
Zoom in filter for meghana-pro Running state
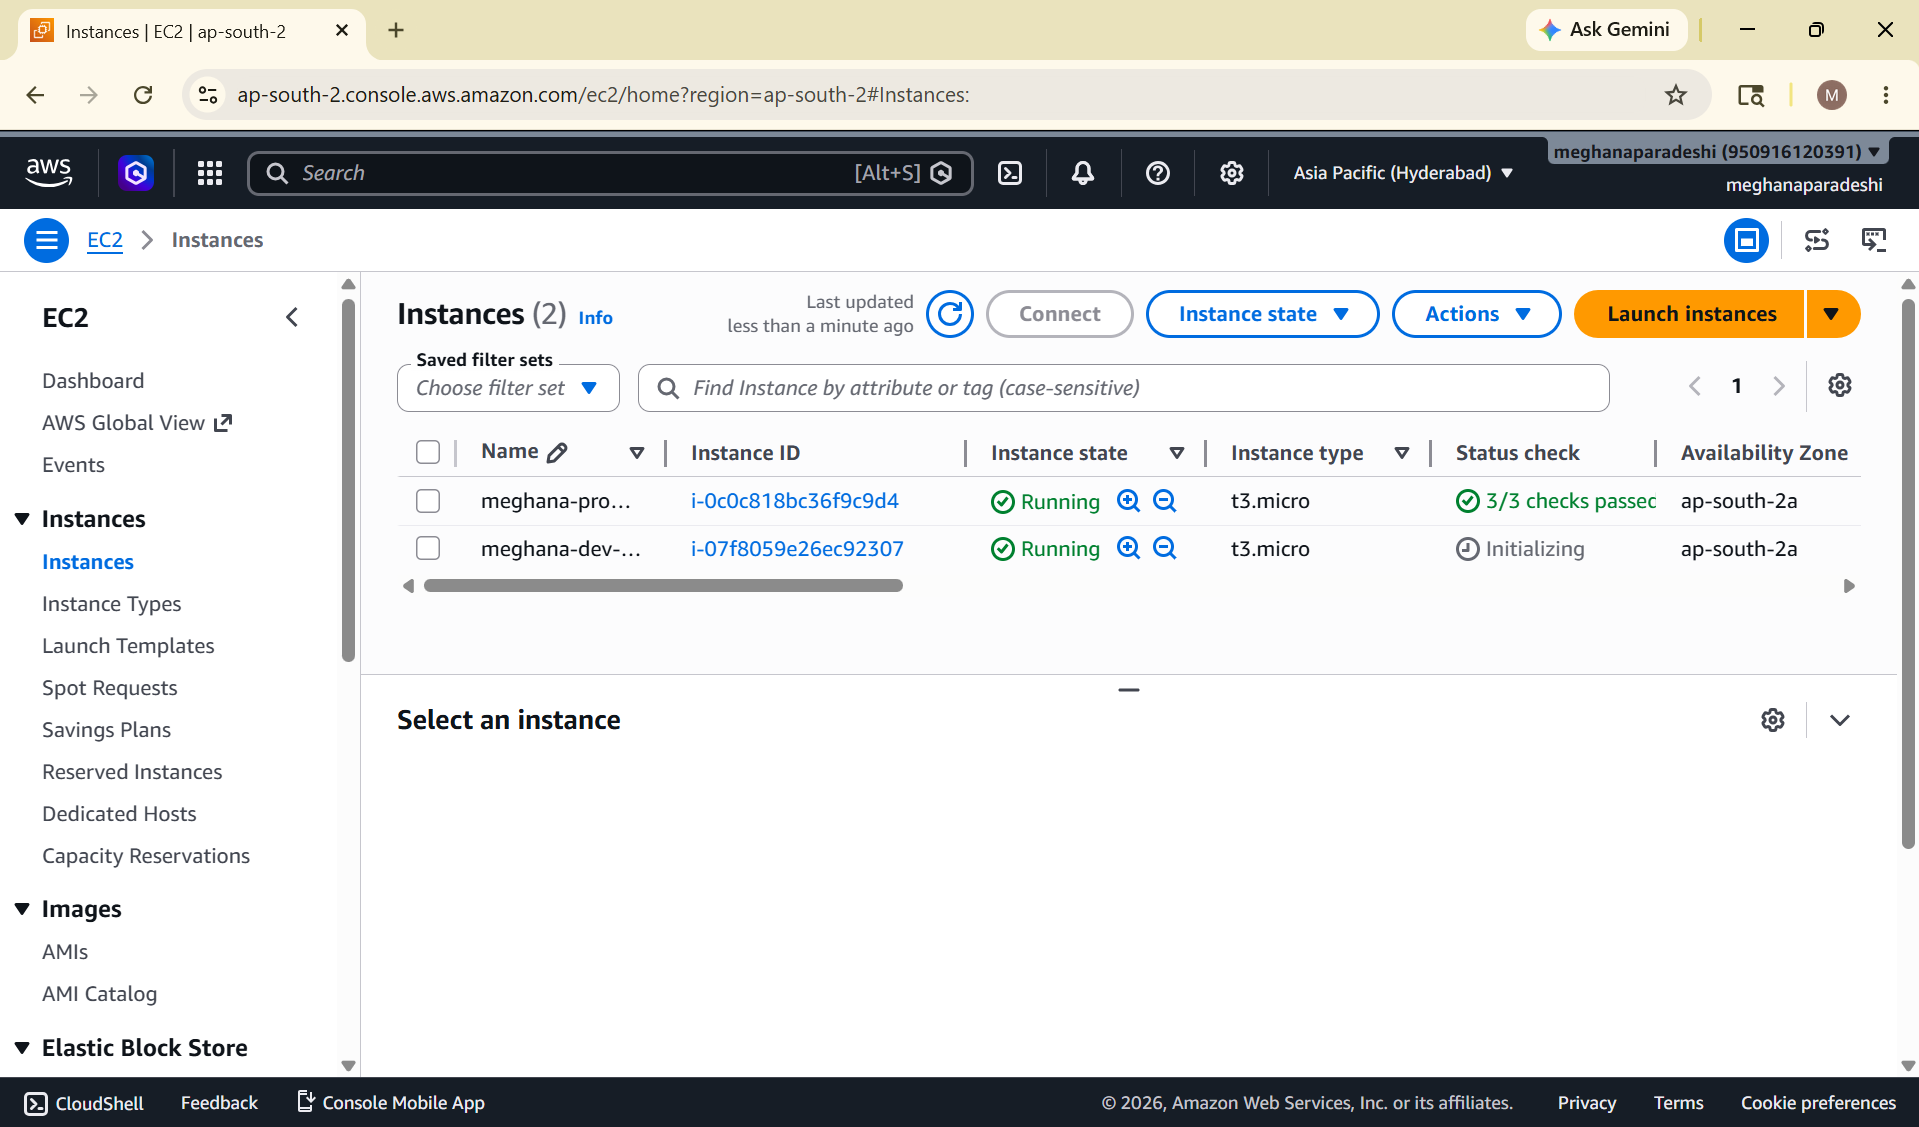(1129, 500)
